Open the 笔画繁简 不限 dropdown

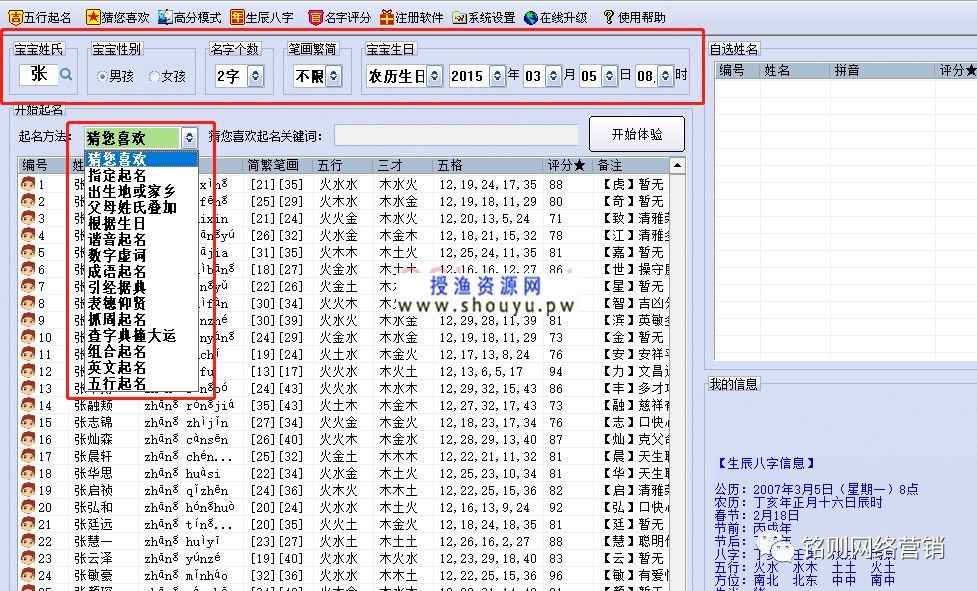(x=334, y=76)
